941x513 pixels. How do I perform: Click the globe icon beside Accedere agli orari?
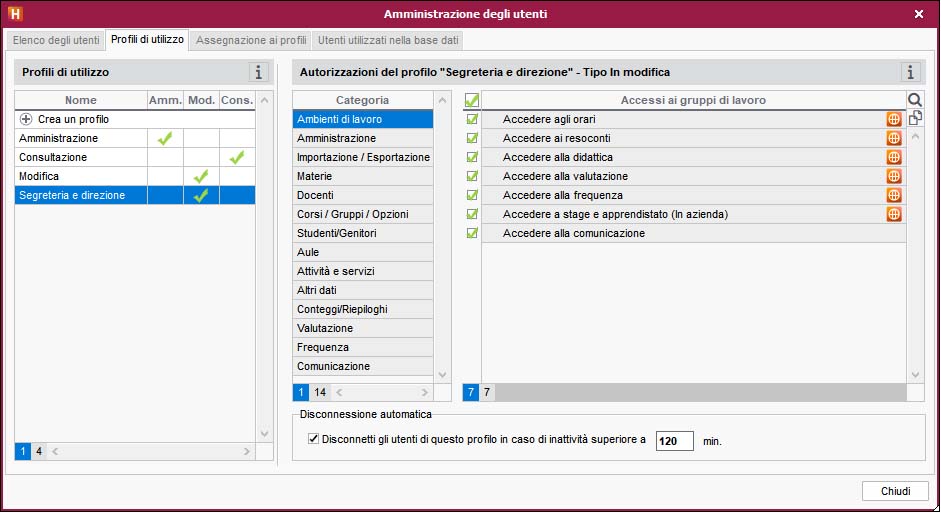pos(894,119)
